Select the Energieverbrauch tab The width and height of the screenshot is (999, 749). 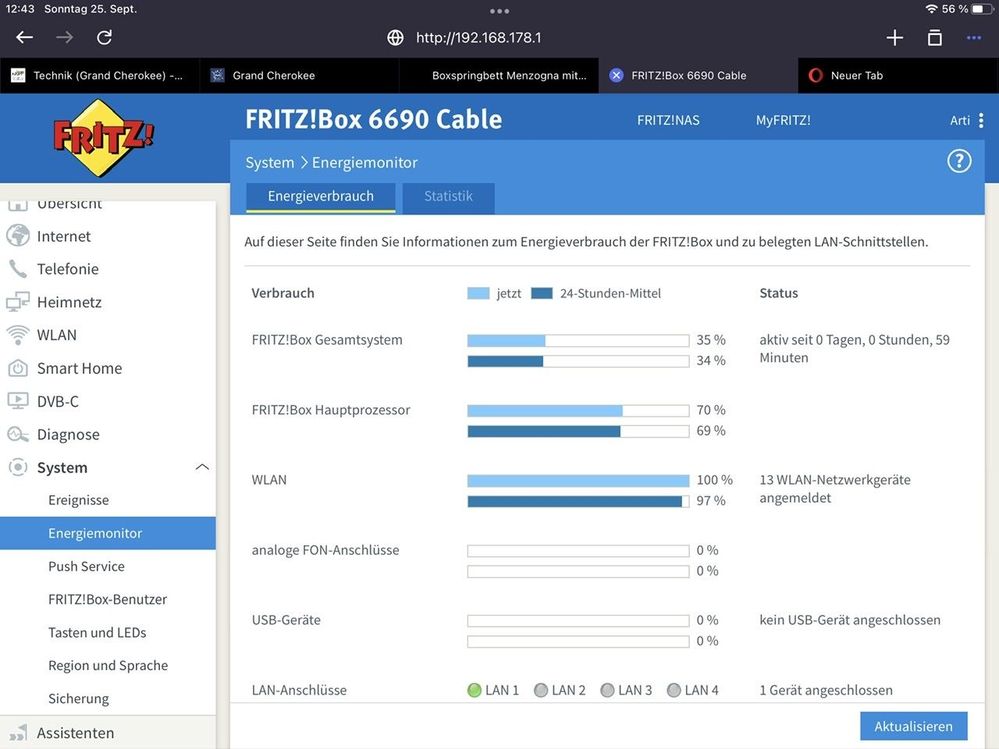click(x=320, y=197)
